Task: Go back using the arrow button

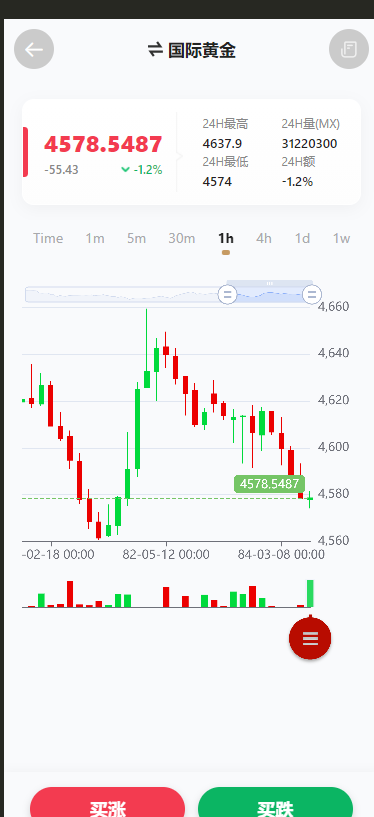Action: tap(34, 49)
